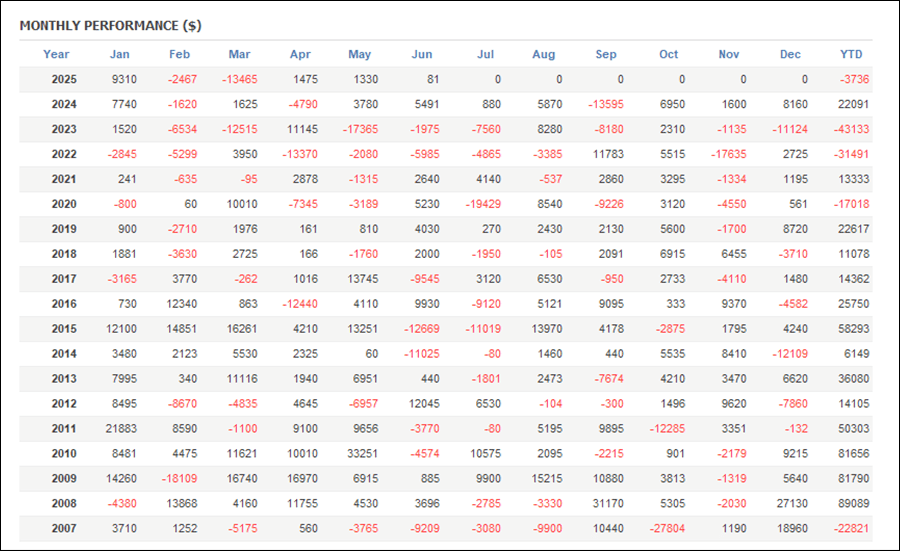Click 2023 YTD value -43133
900x551 pixels.
tap(852, 129)
